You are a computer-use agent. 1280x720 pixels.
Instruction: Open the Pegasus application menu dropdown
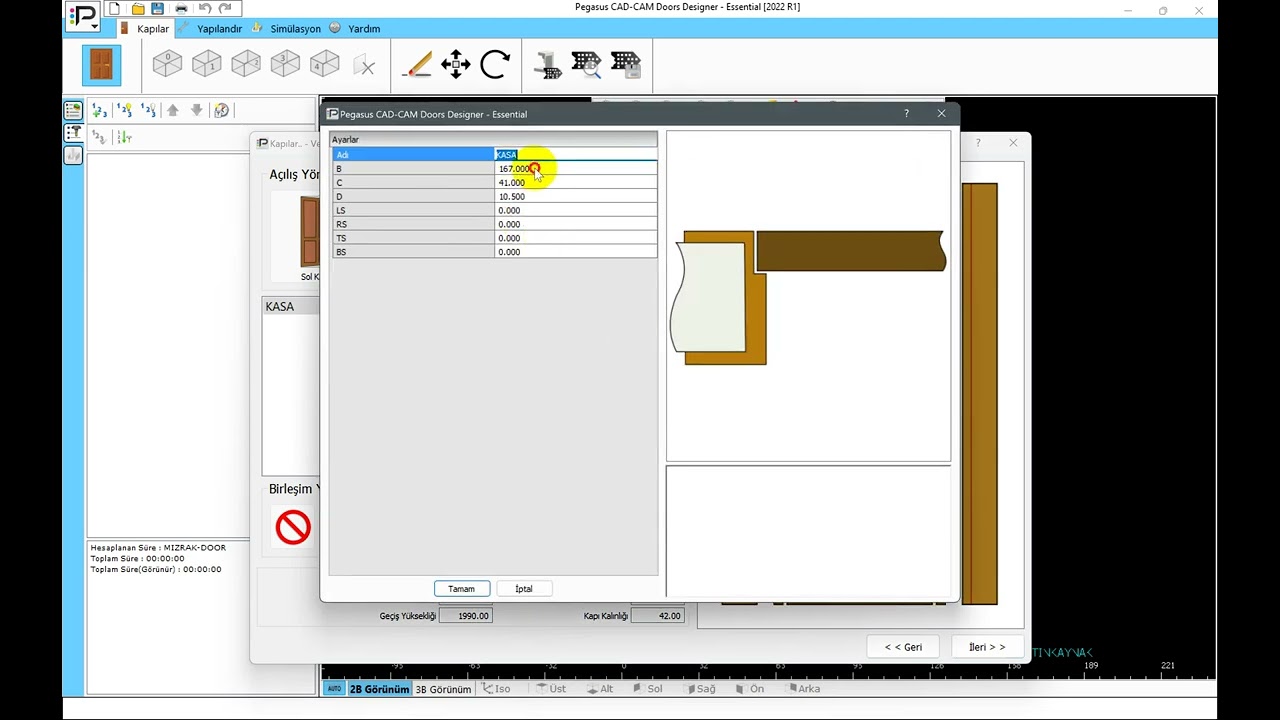point(83,19)
